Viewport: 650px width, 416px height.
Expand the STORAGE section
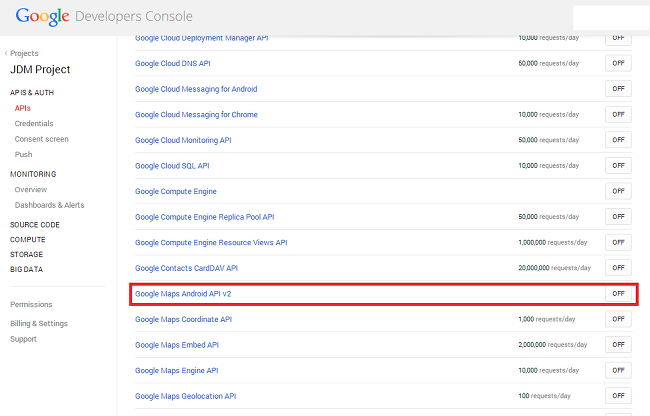[x=27, y=254]
